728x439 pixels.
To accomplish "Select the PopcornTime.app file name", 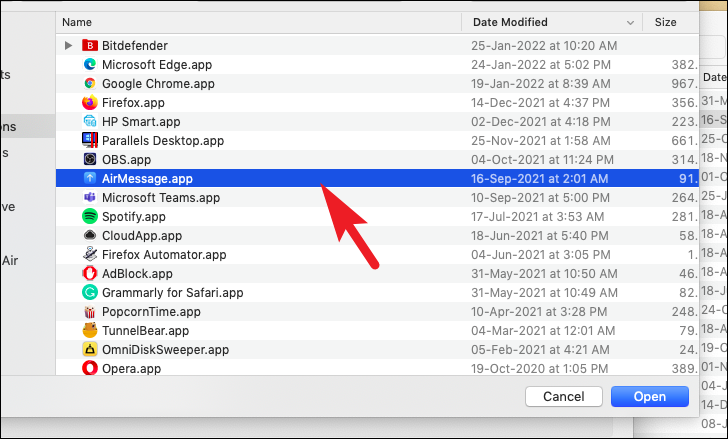I will 151,312.
